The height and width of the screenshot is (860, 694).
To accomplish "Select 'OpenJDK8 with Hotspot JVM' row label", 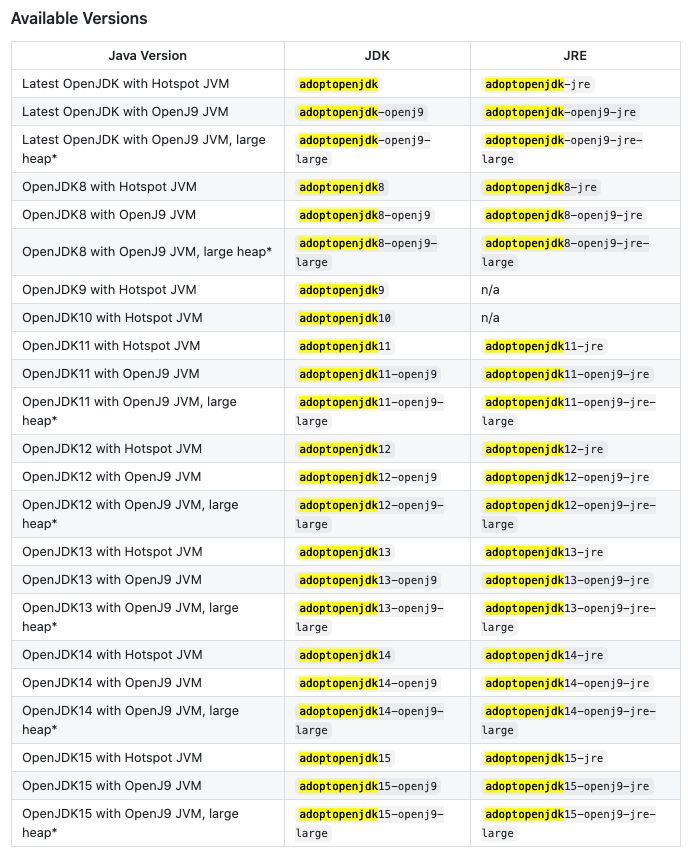I will [109, 187].
